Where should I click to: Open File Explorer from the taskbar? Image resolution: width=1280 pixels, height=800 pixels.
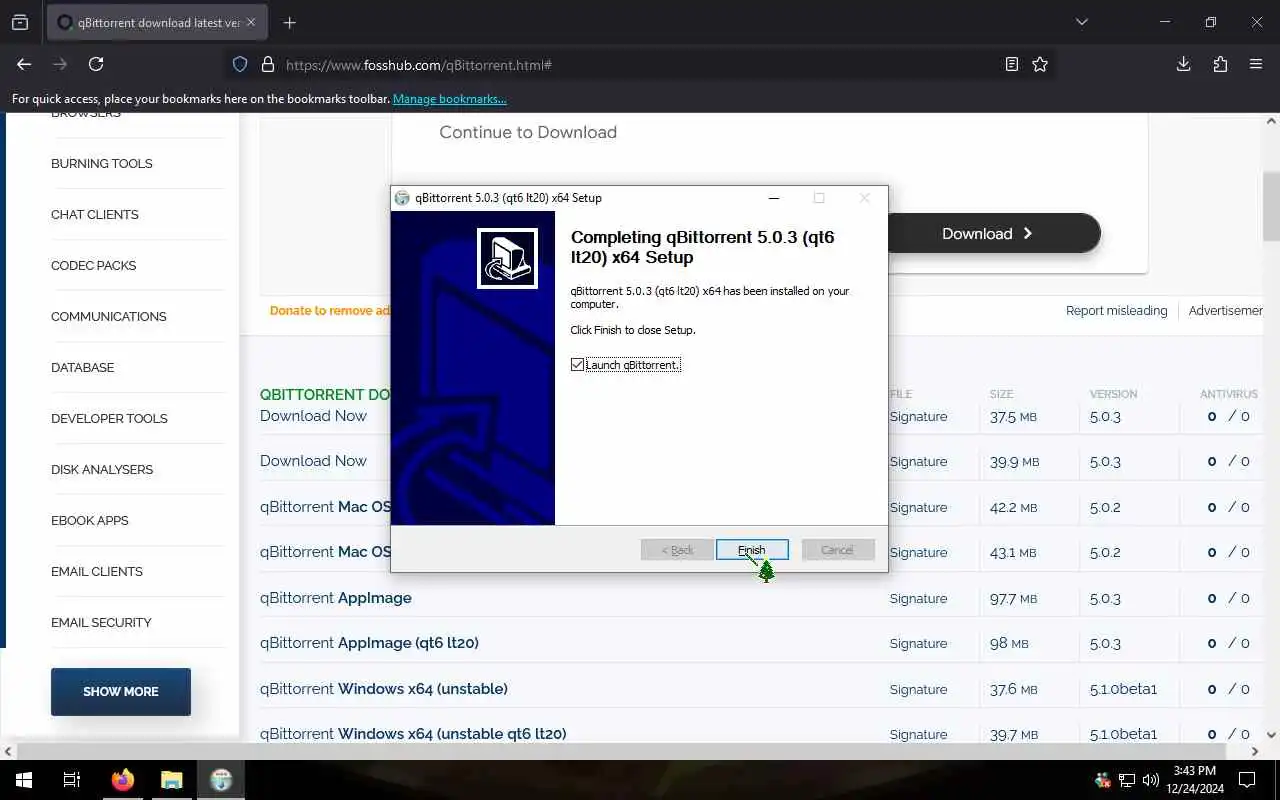(172, 780)
